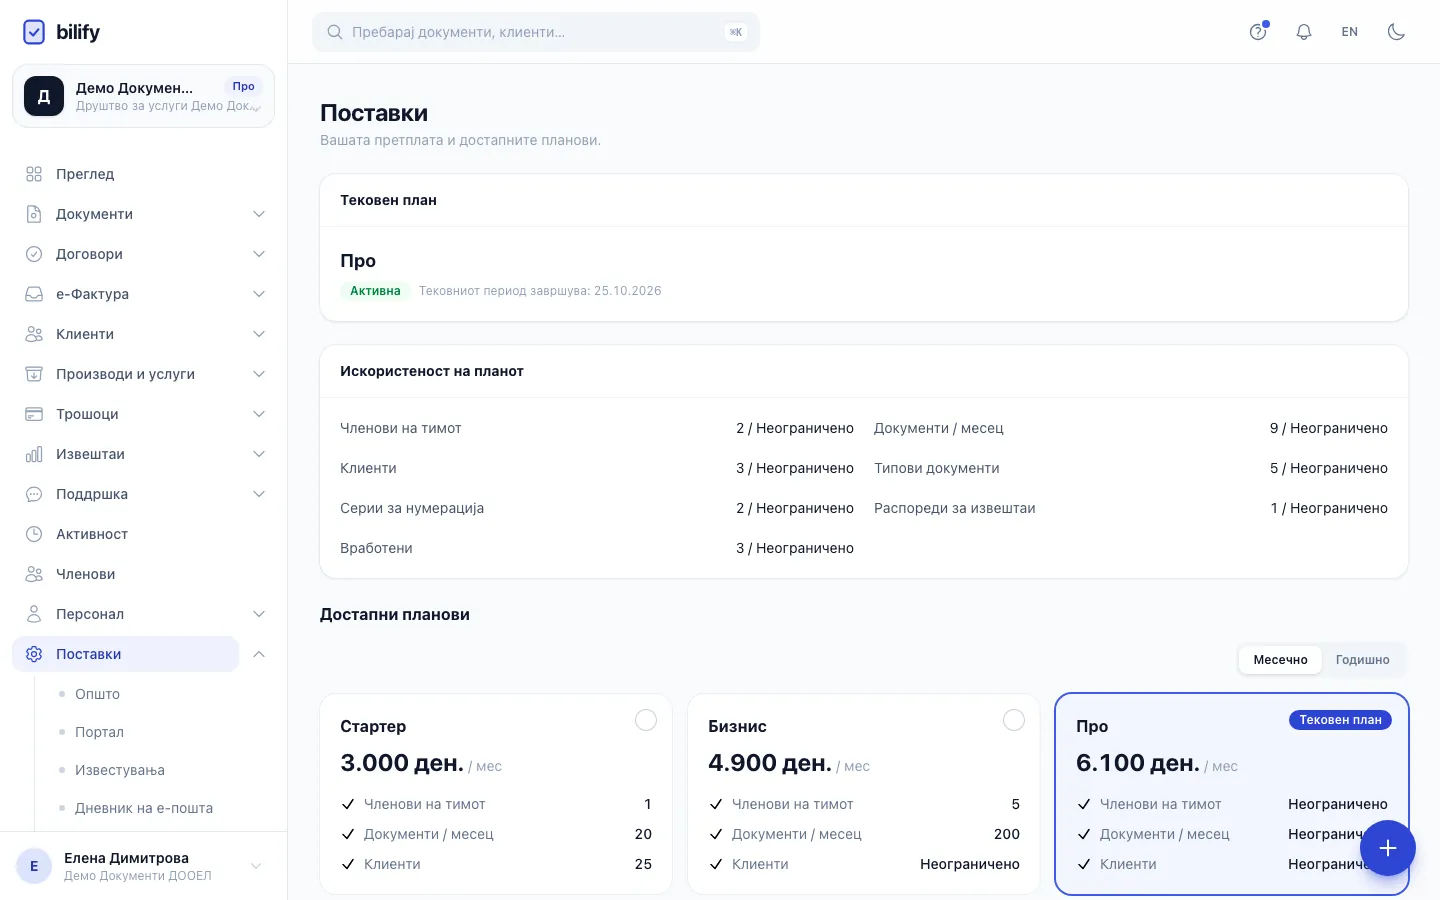Collapse the Поставки menu chevron

click(259, 654)
